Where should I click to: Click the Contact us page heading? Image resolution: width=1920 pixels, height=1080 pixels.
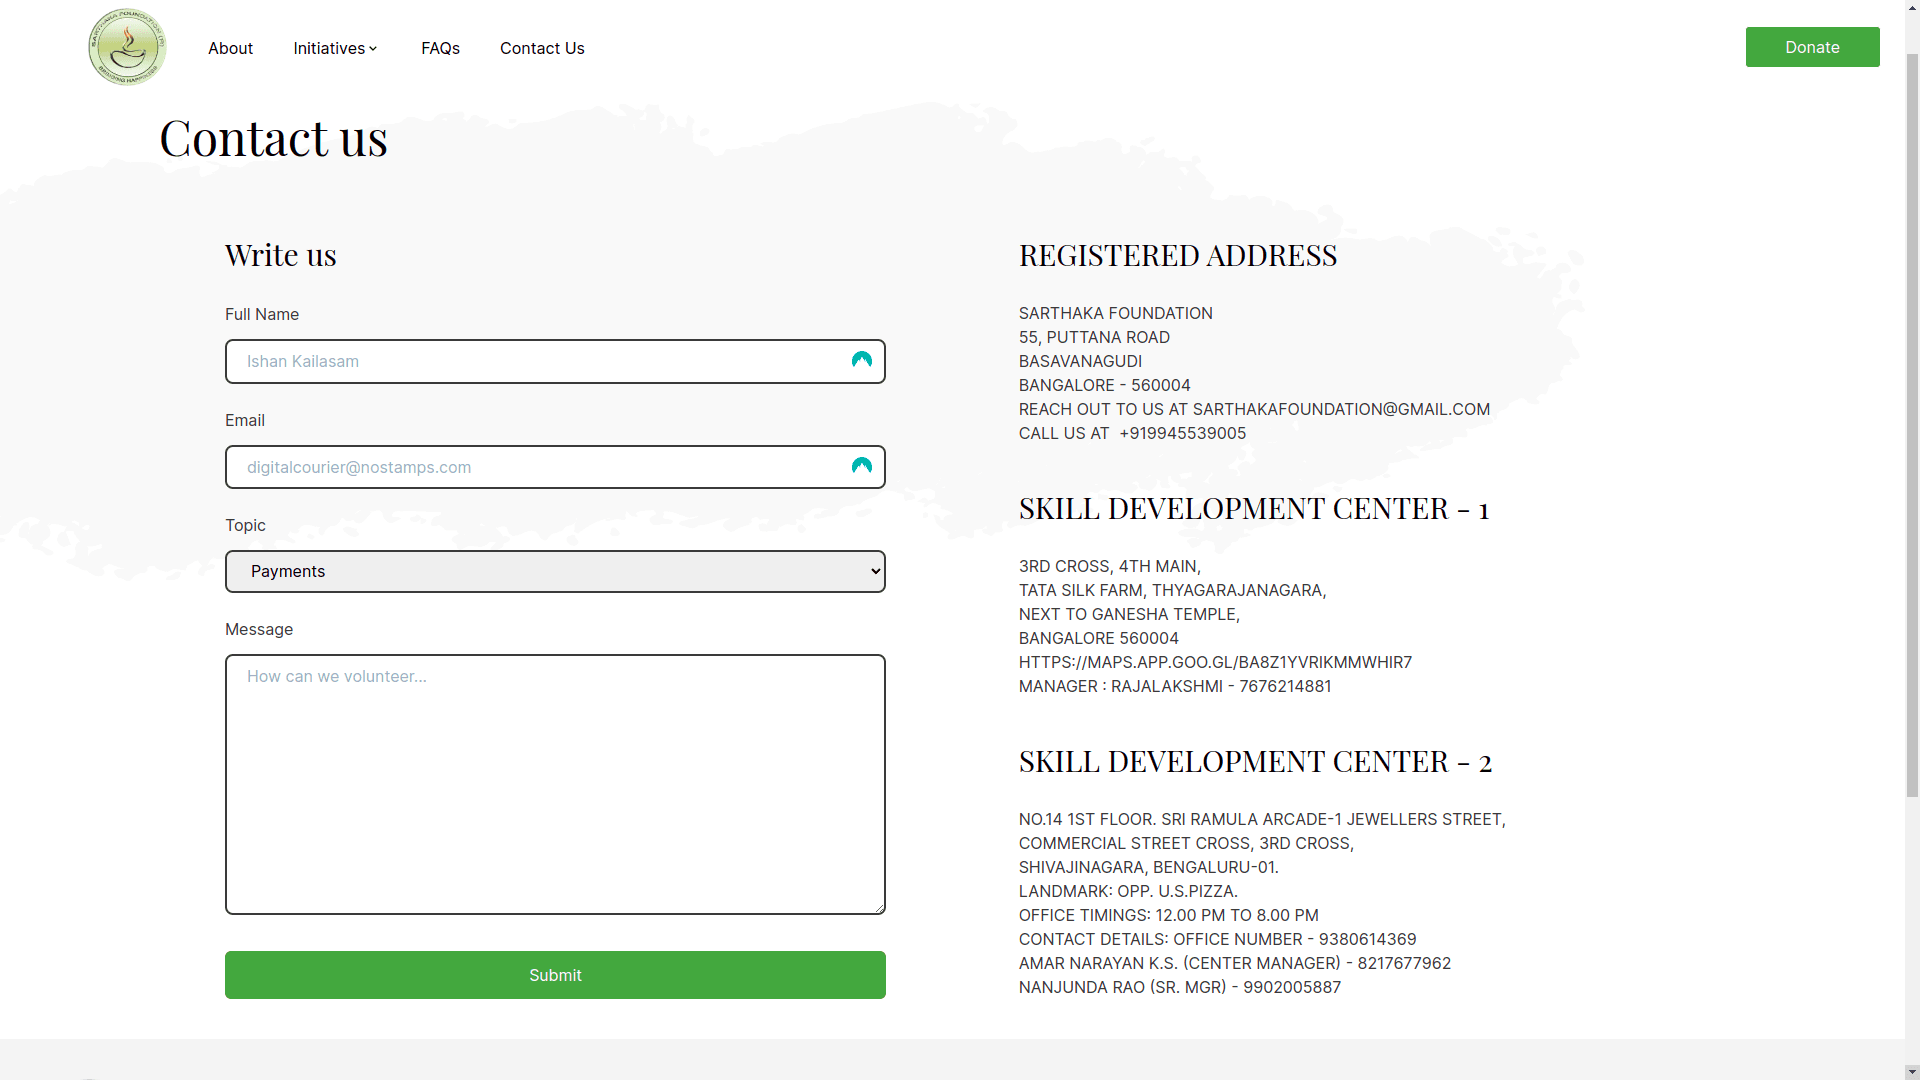pyautogui.click(x=273, y=138)
